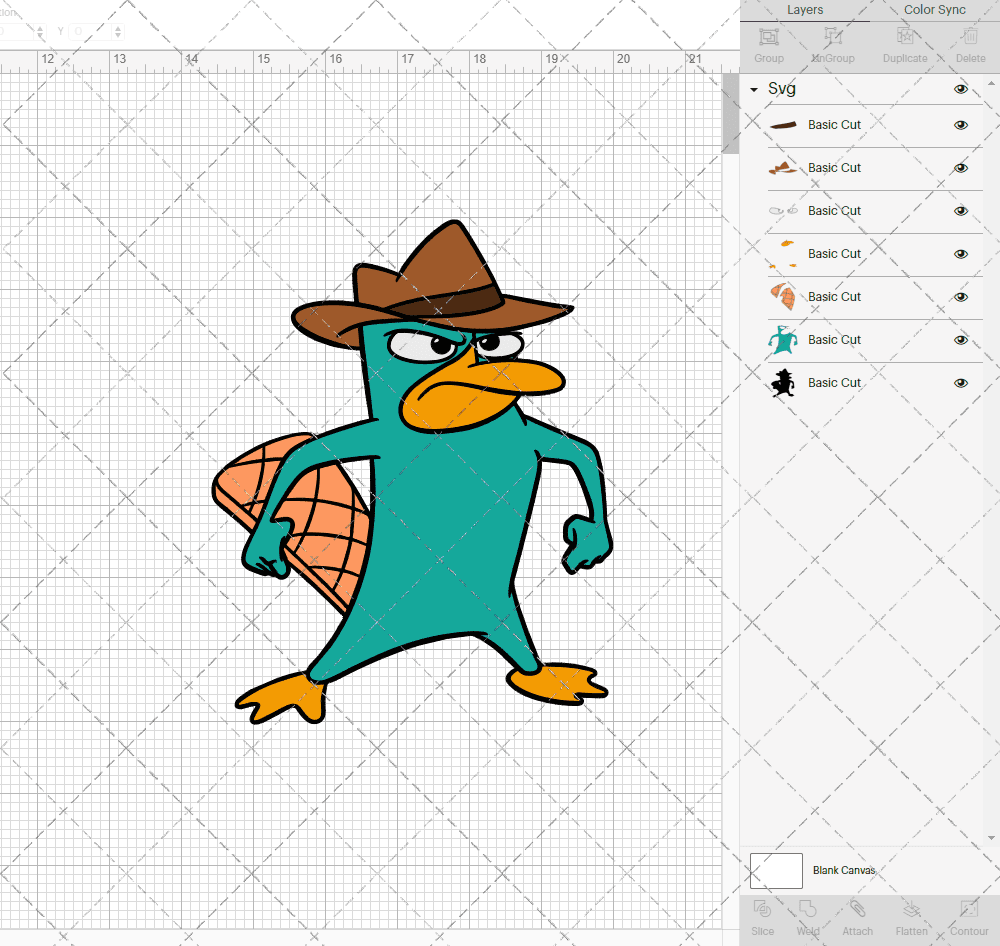Select the white eyes layer thumbnail
Viewport: 1000px width, 946px height.
[783, 211]
